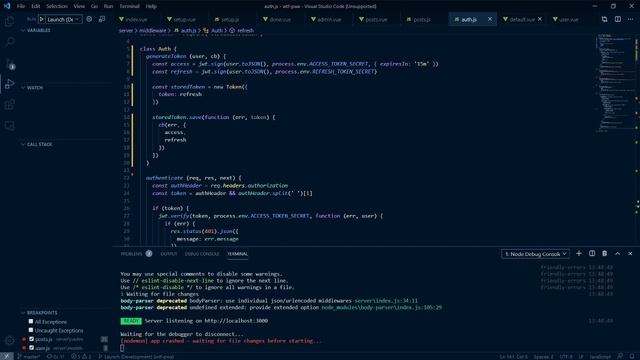Viewport: 640px width, 360px height.
Task: Open the File menu
Action: click(21, 6)
